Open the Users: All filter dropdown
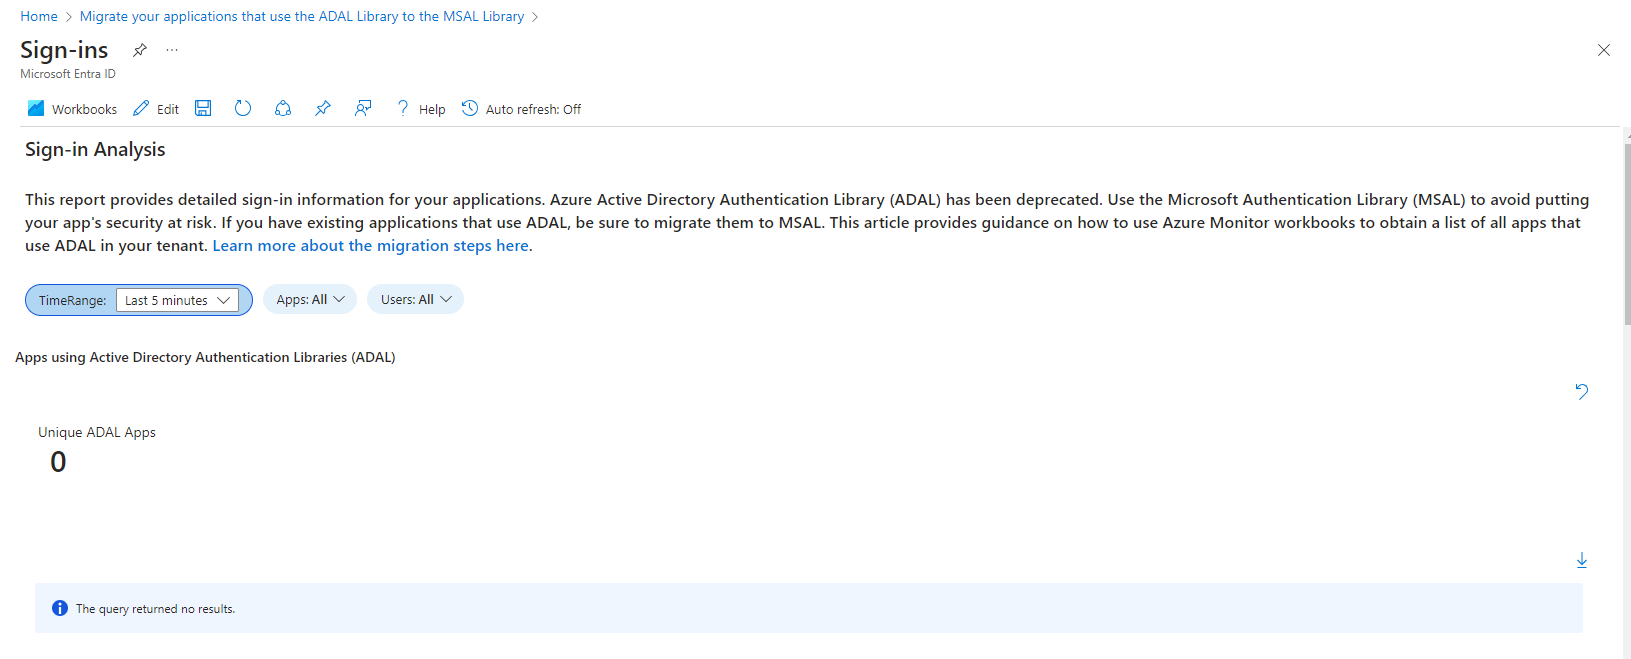 tap(415, 299)
